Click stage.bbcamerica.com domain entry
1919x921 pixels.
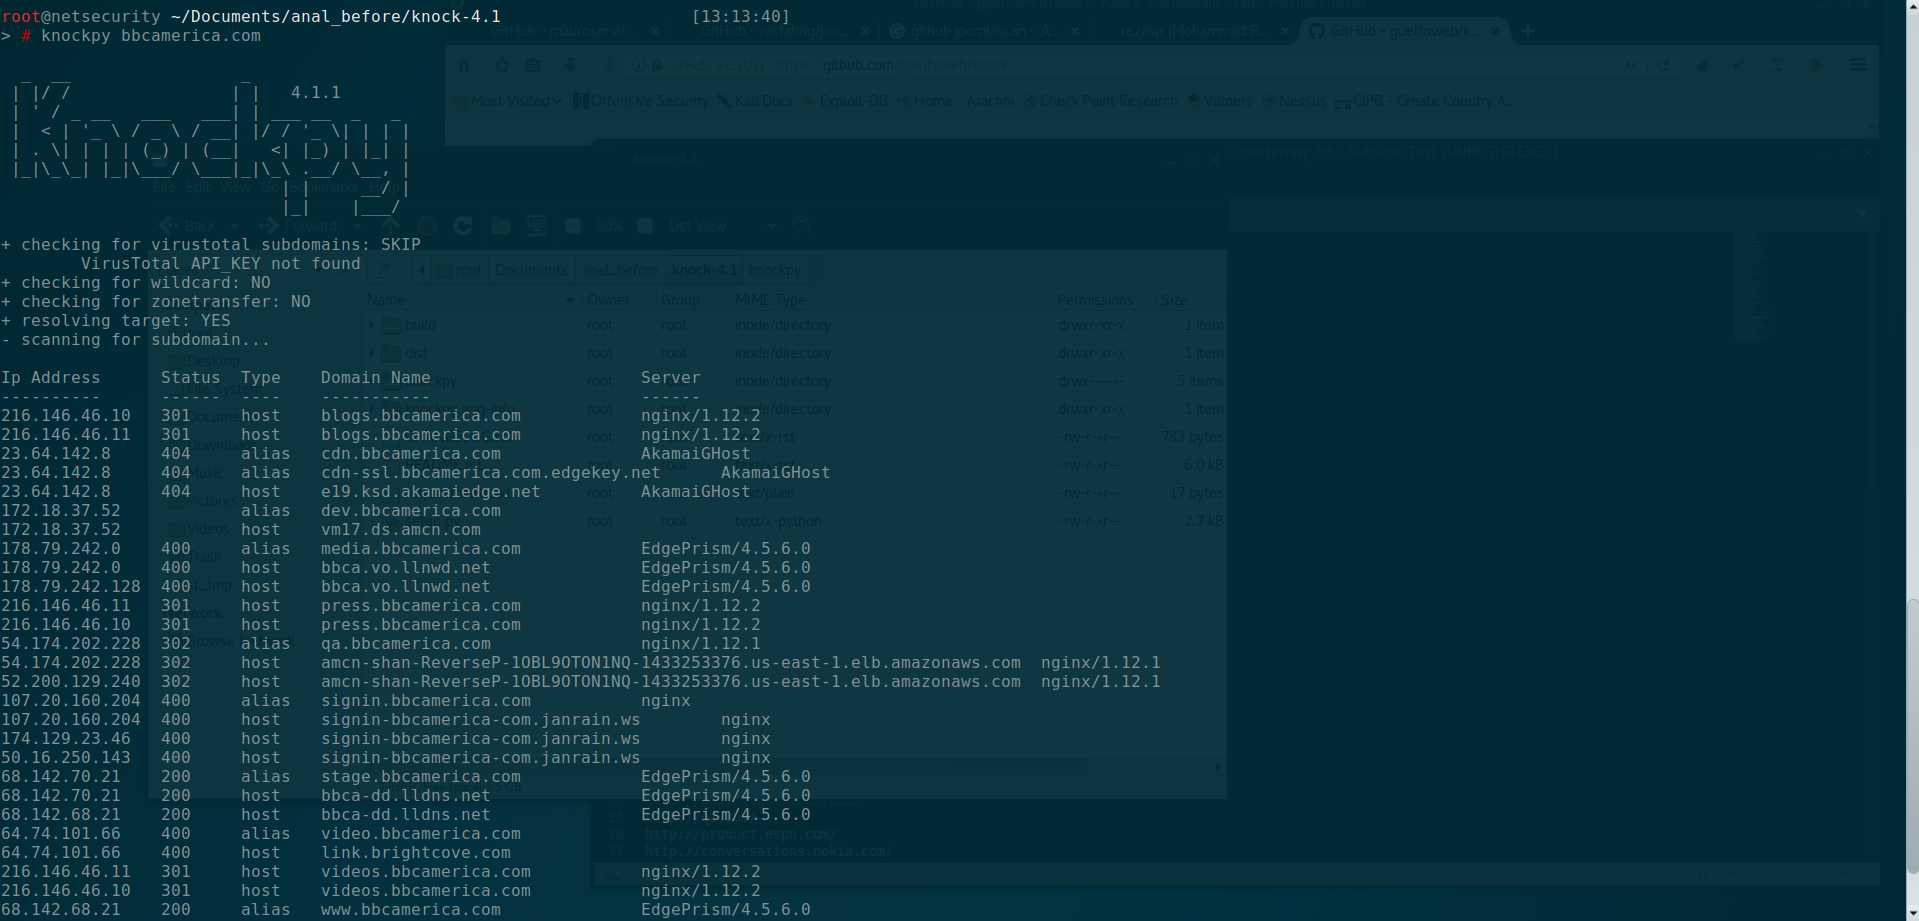tap(421, 777)
